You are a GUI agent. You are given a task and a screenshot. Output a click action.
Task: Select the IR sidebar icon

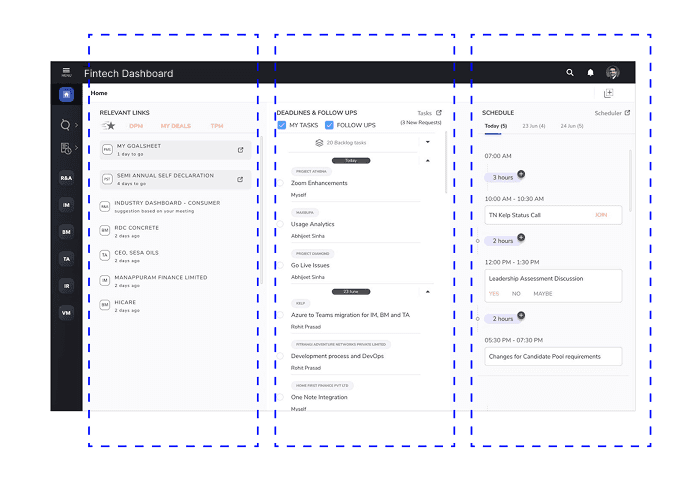click(66, 286)
